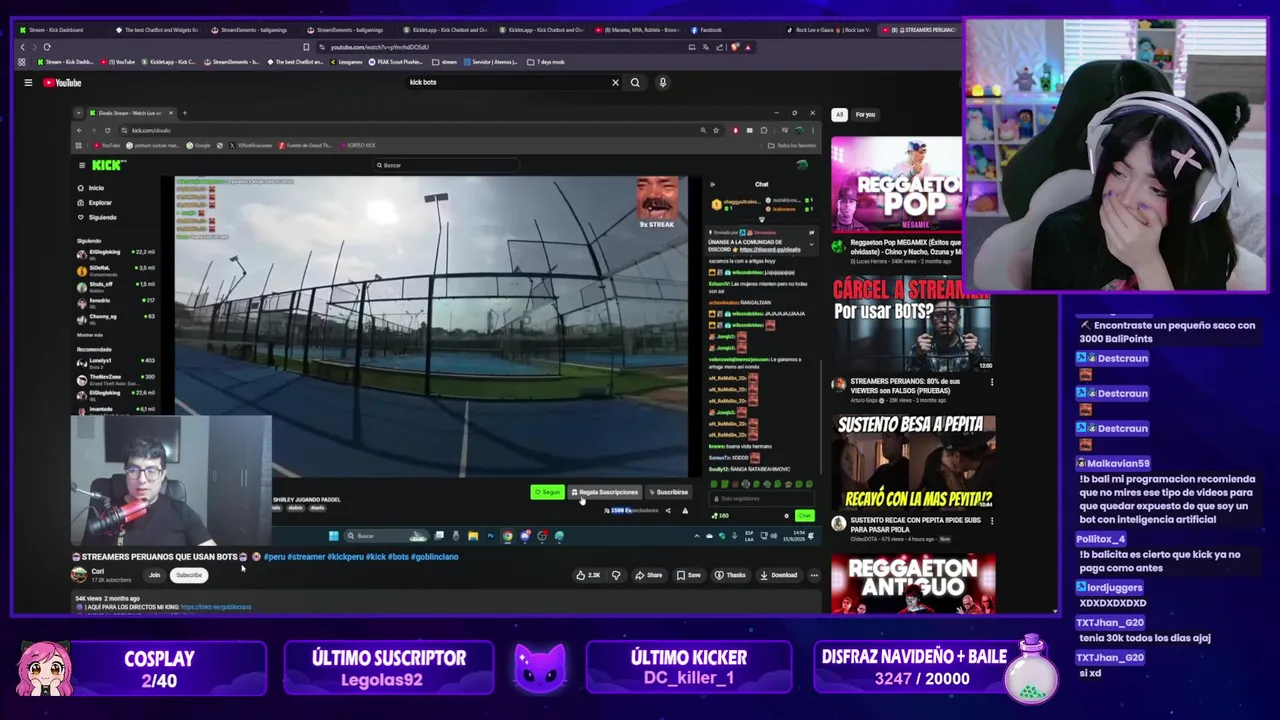Open the '(1) YouTube' bookmark
The image size is (1280, 720).
[120, 62]
